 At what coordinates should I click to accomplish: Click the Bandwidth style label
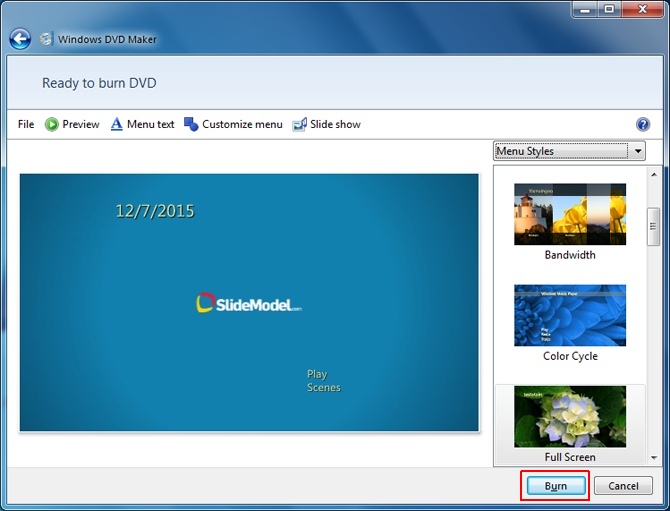[570, 255]
